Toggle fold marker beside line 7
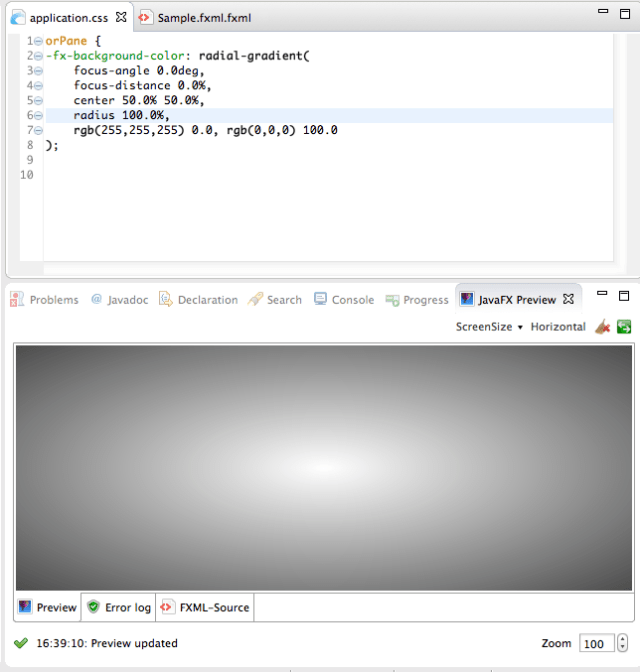This screenshot has height=672, width=640. 38,130
